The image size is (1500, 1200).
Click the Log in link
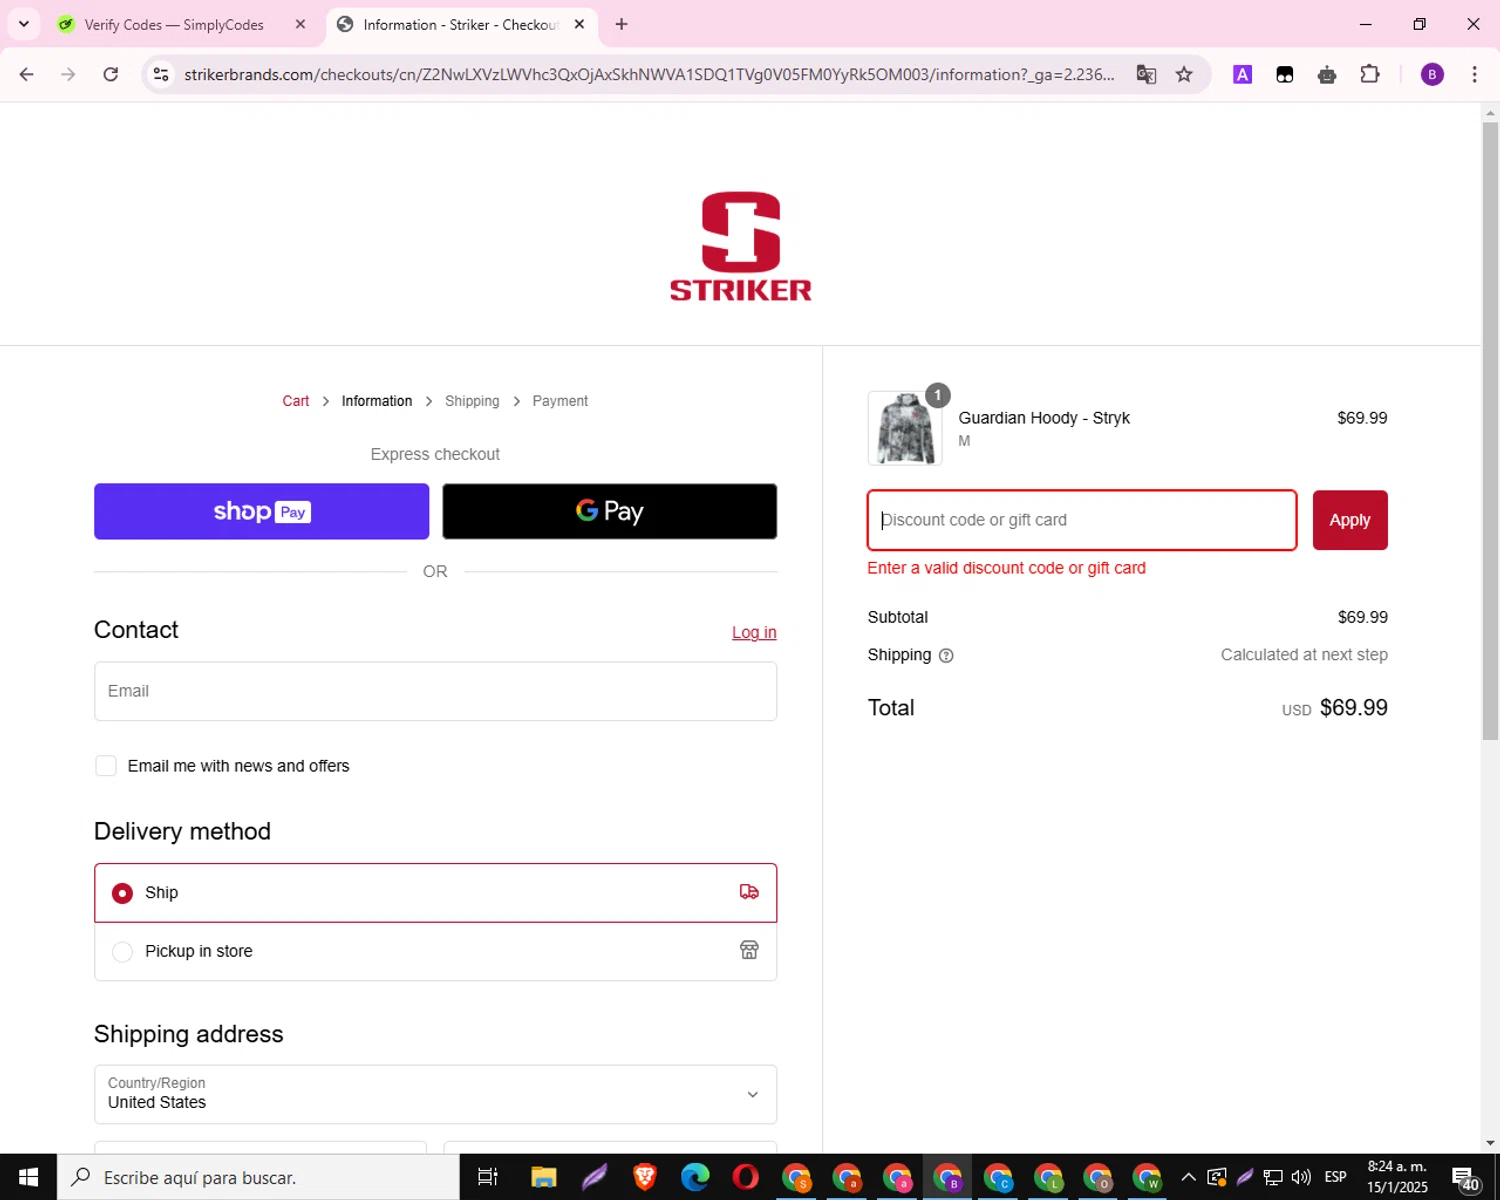point(754,632)
